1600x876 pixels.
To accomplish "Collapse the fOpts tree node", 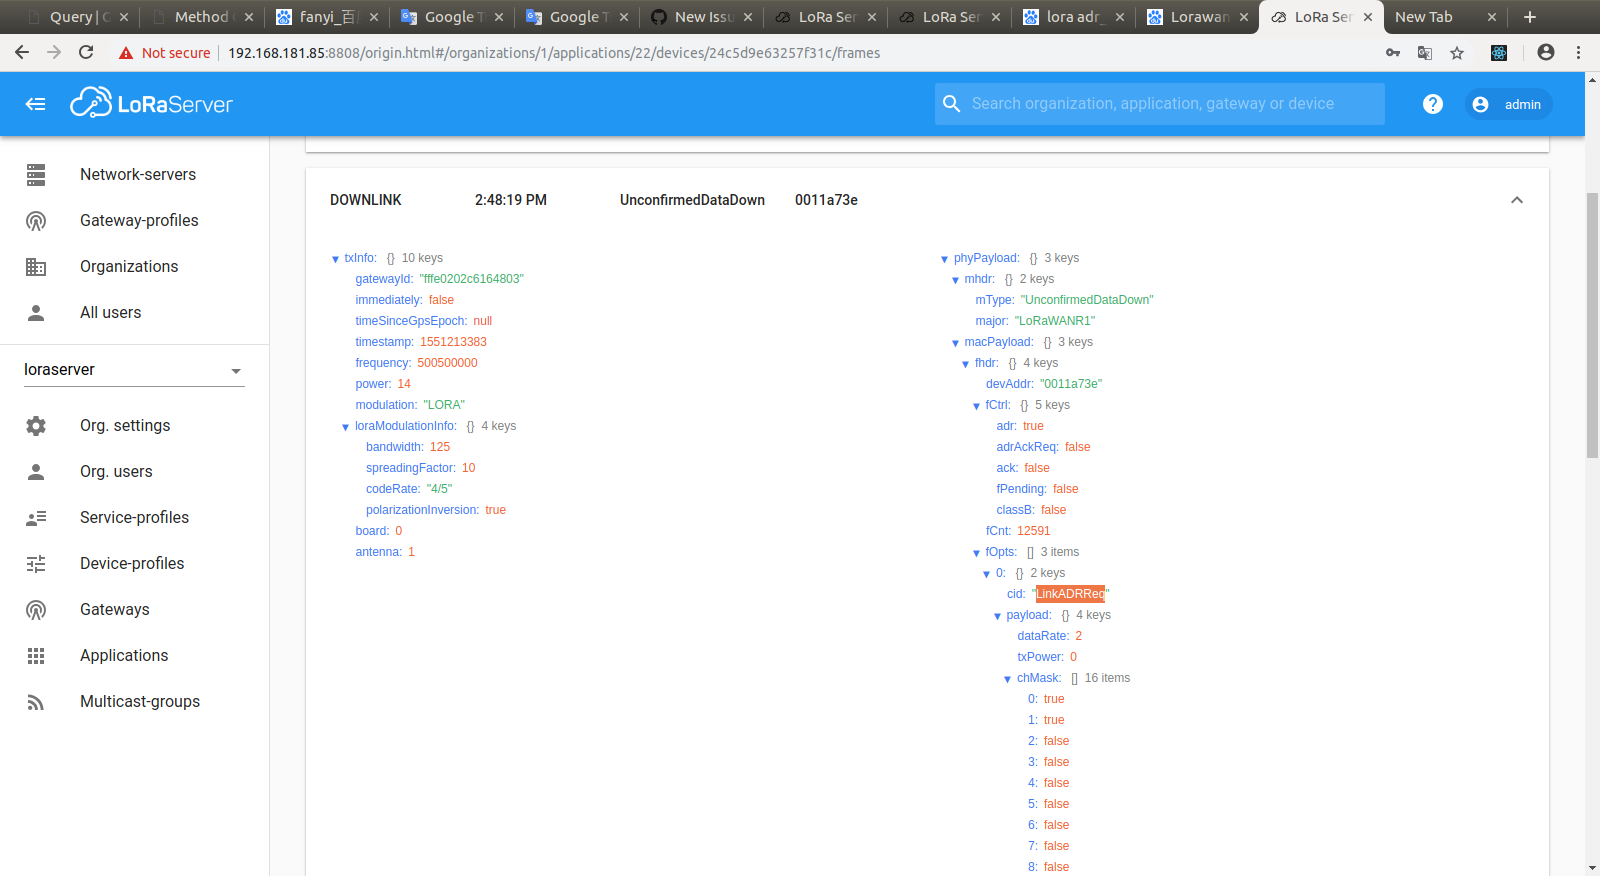I will [977, 553].
